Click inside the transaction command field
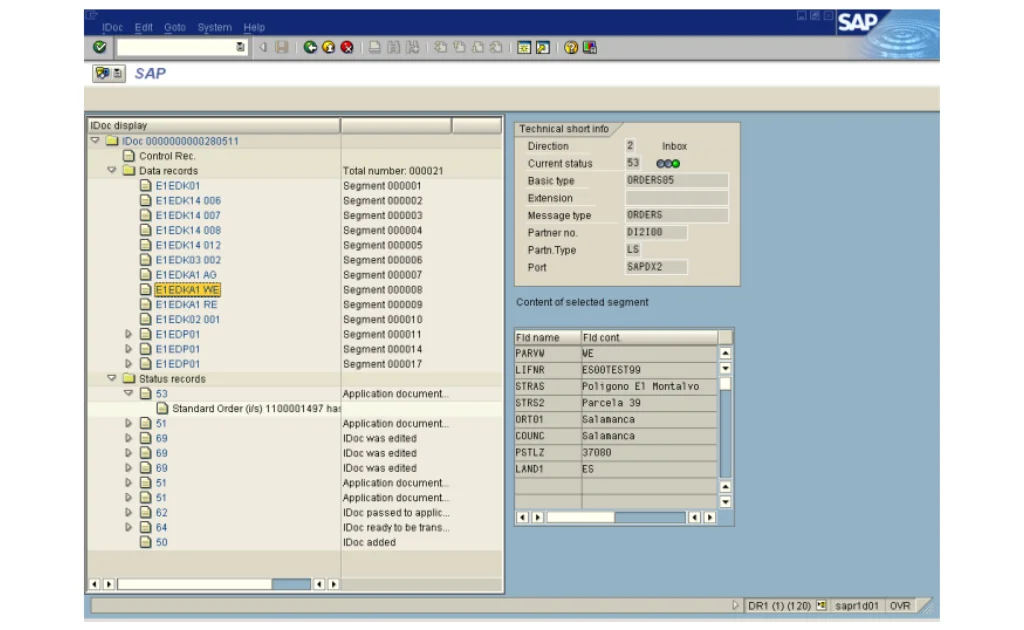Viewport: 1024px width, 630px height. [176, 47]
